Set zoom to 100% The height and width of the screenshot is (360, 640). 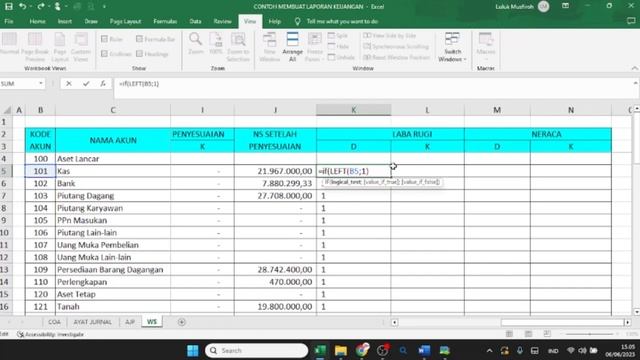click(x=216, y=44)
